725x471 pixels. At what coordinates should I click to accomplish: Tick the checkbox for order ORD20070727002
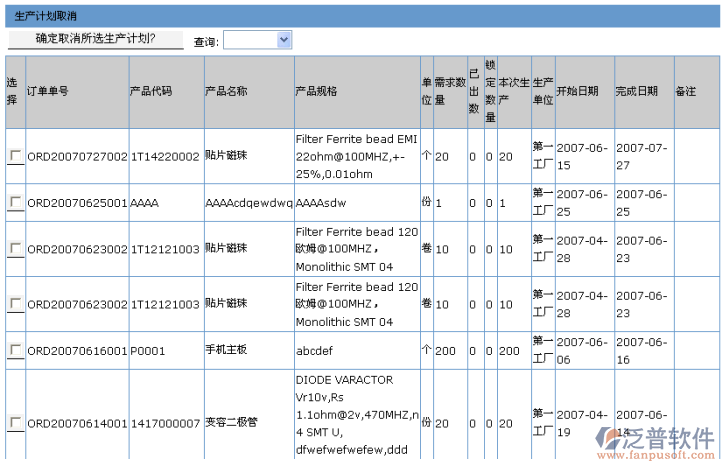pyautogui.click(x=14, y=156)
